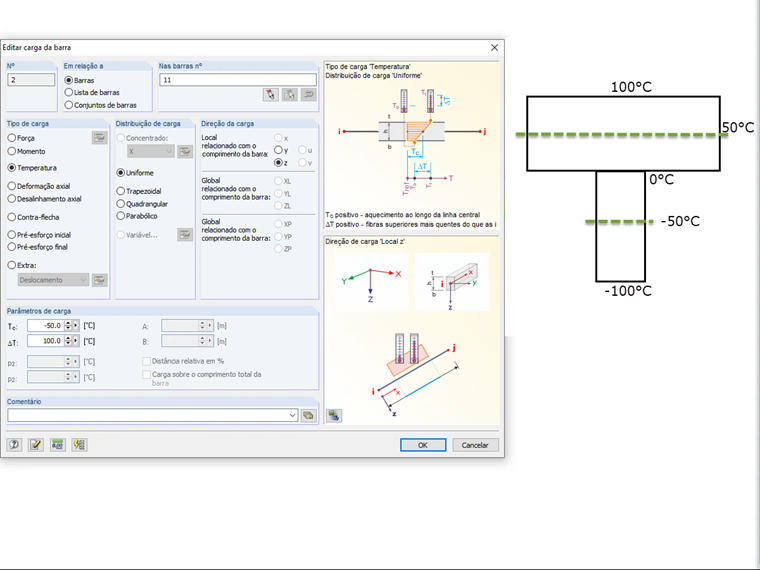The width and height of the screenshot is (760, 570).
Task: Select Parabólico load distribution
Action: click(x=121, y=216)
